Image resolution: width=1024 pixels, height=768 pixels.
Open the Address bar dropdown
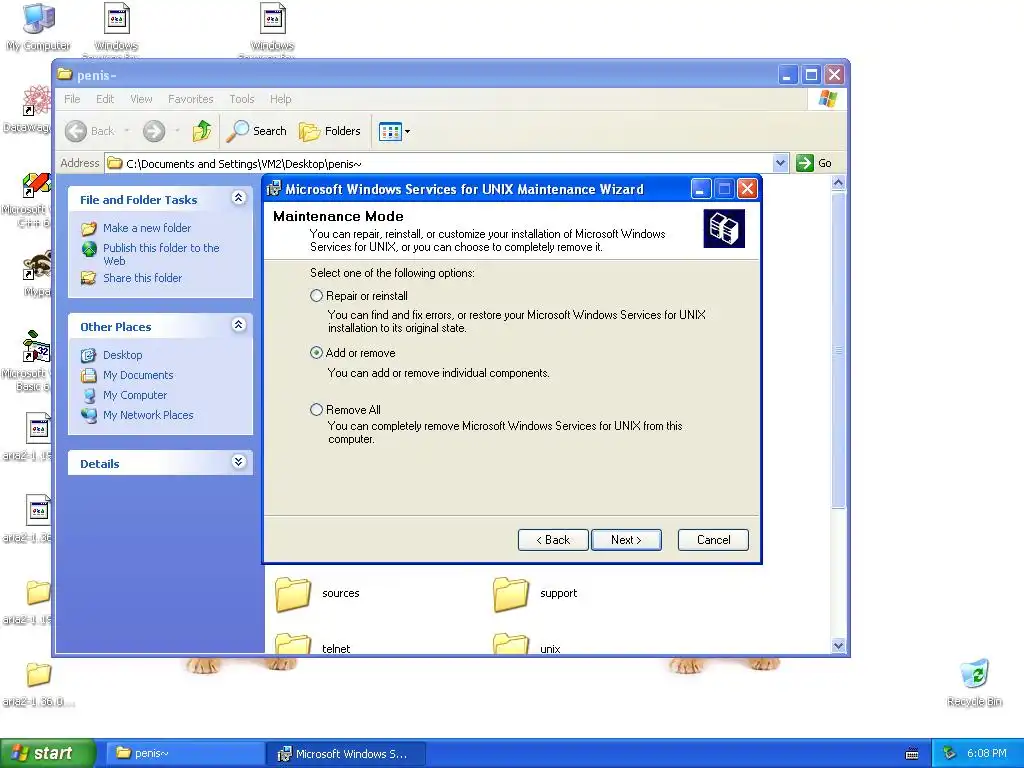780,163
